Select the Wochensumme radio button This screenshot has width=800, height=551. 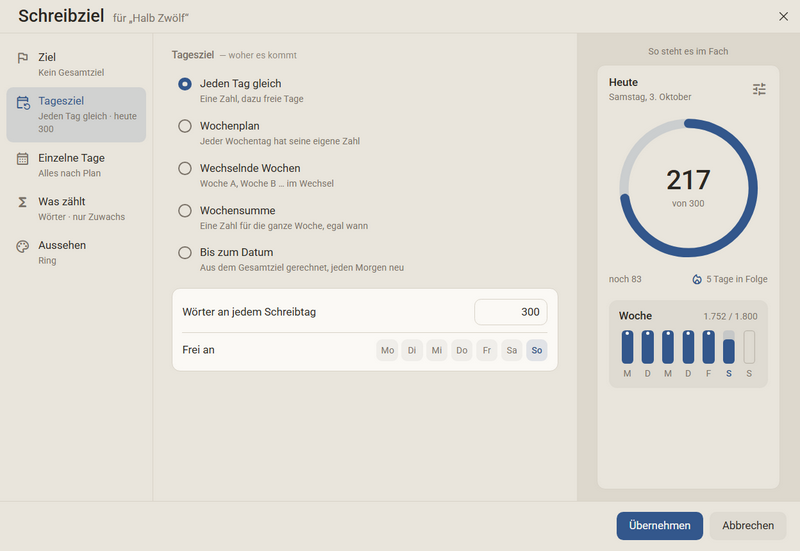[x=185, y=211]
